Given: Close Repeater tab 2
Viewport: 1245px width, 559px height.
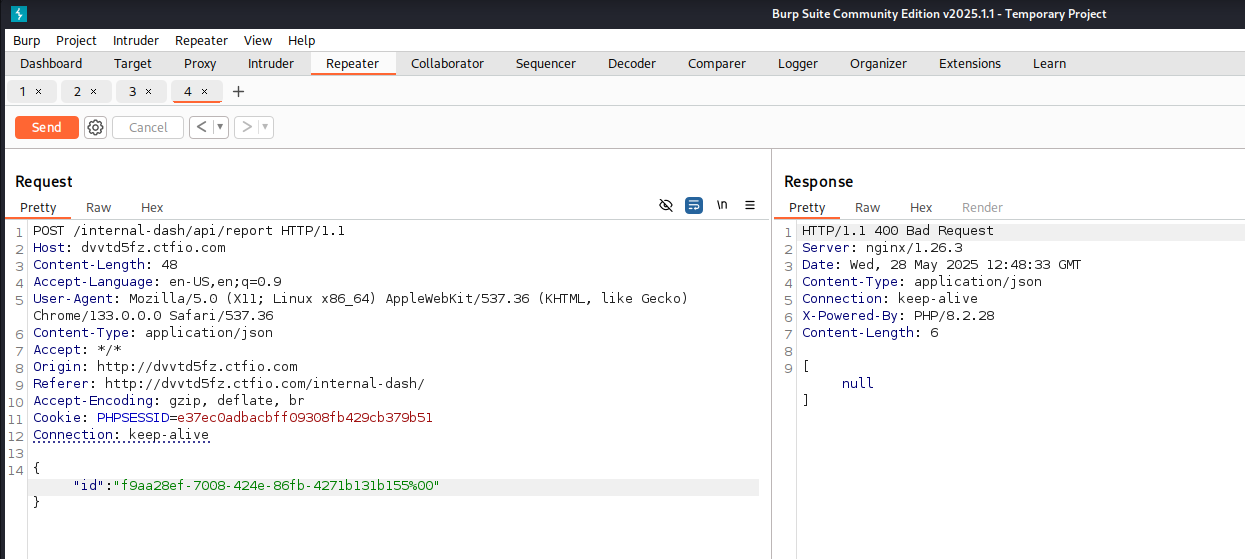Looking at the screenshot, I should click(x=94, y=91).
